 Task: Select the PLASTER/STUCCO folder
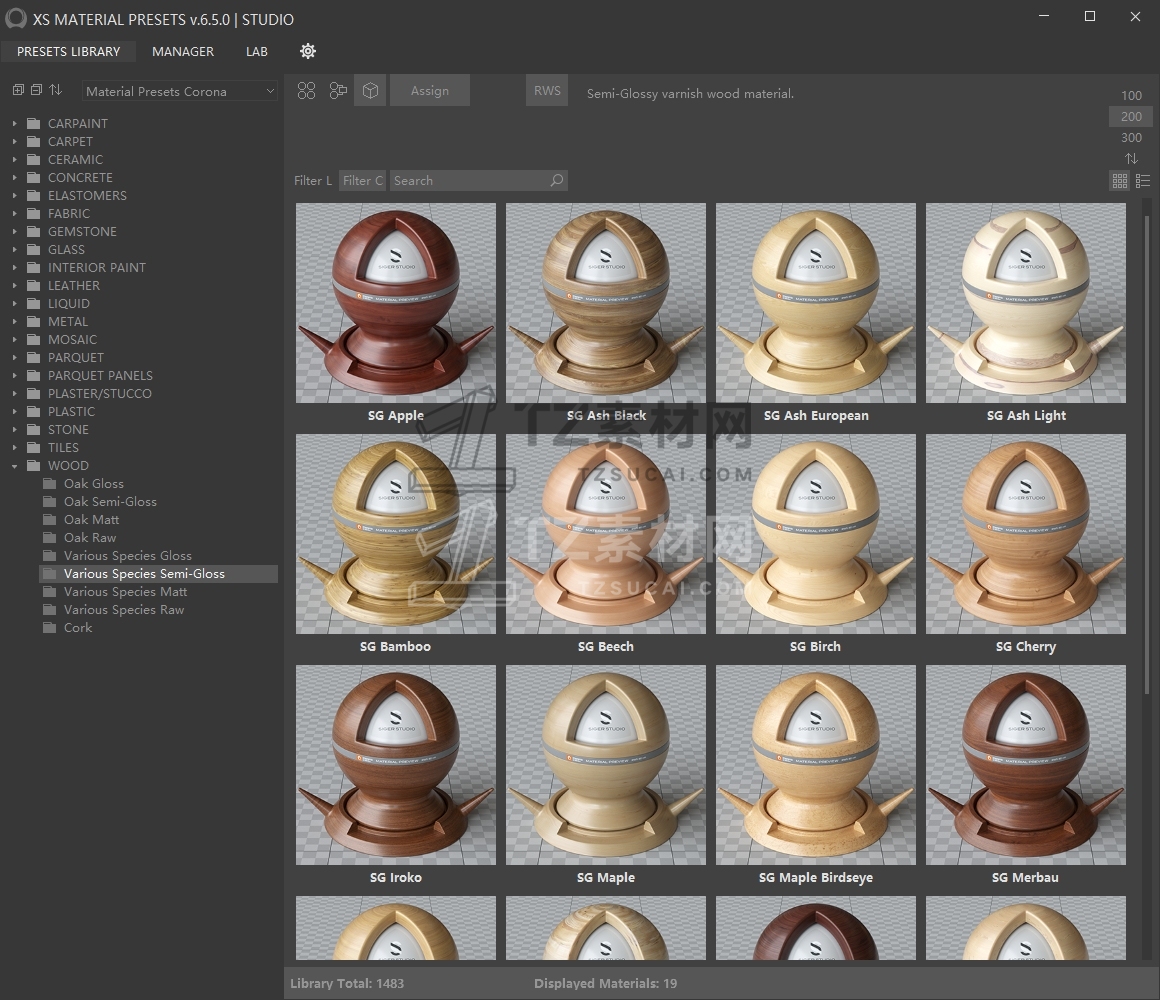tap(99, 393)
